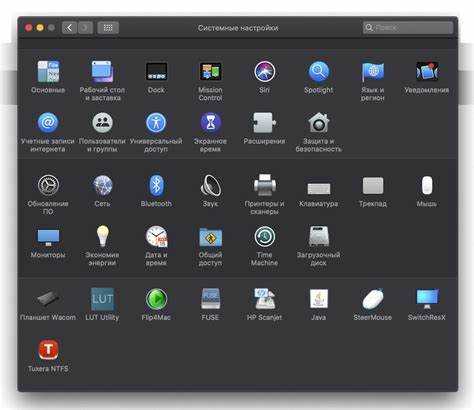Image resolution: width=474 pixels, height=410 pixels.
Task: Click the forward navigation arrow
Action: pos(85,28)
